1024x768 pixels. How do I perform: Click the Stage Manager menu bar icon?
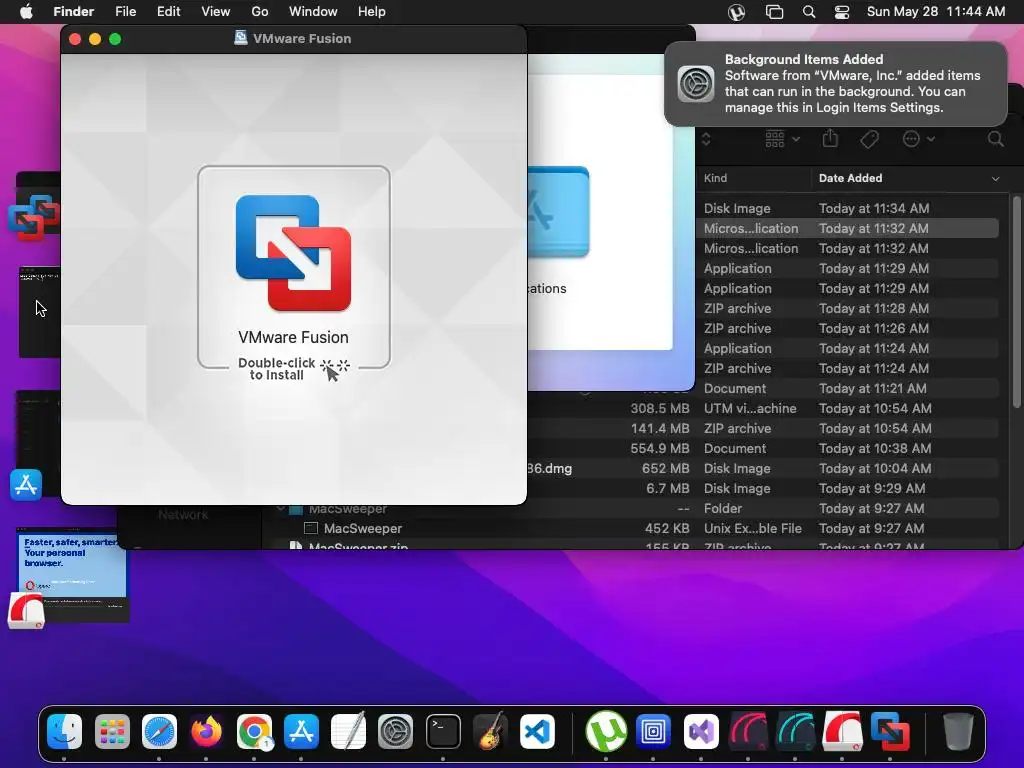pyautogui.click(x=775, y=12)
